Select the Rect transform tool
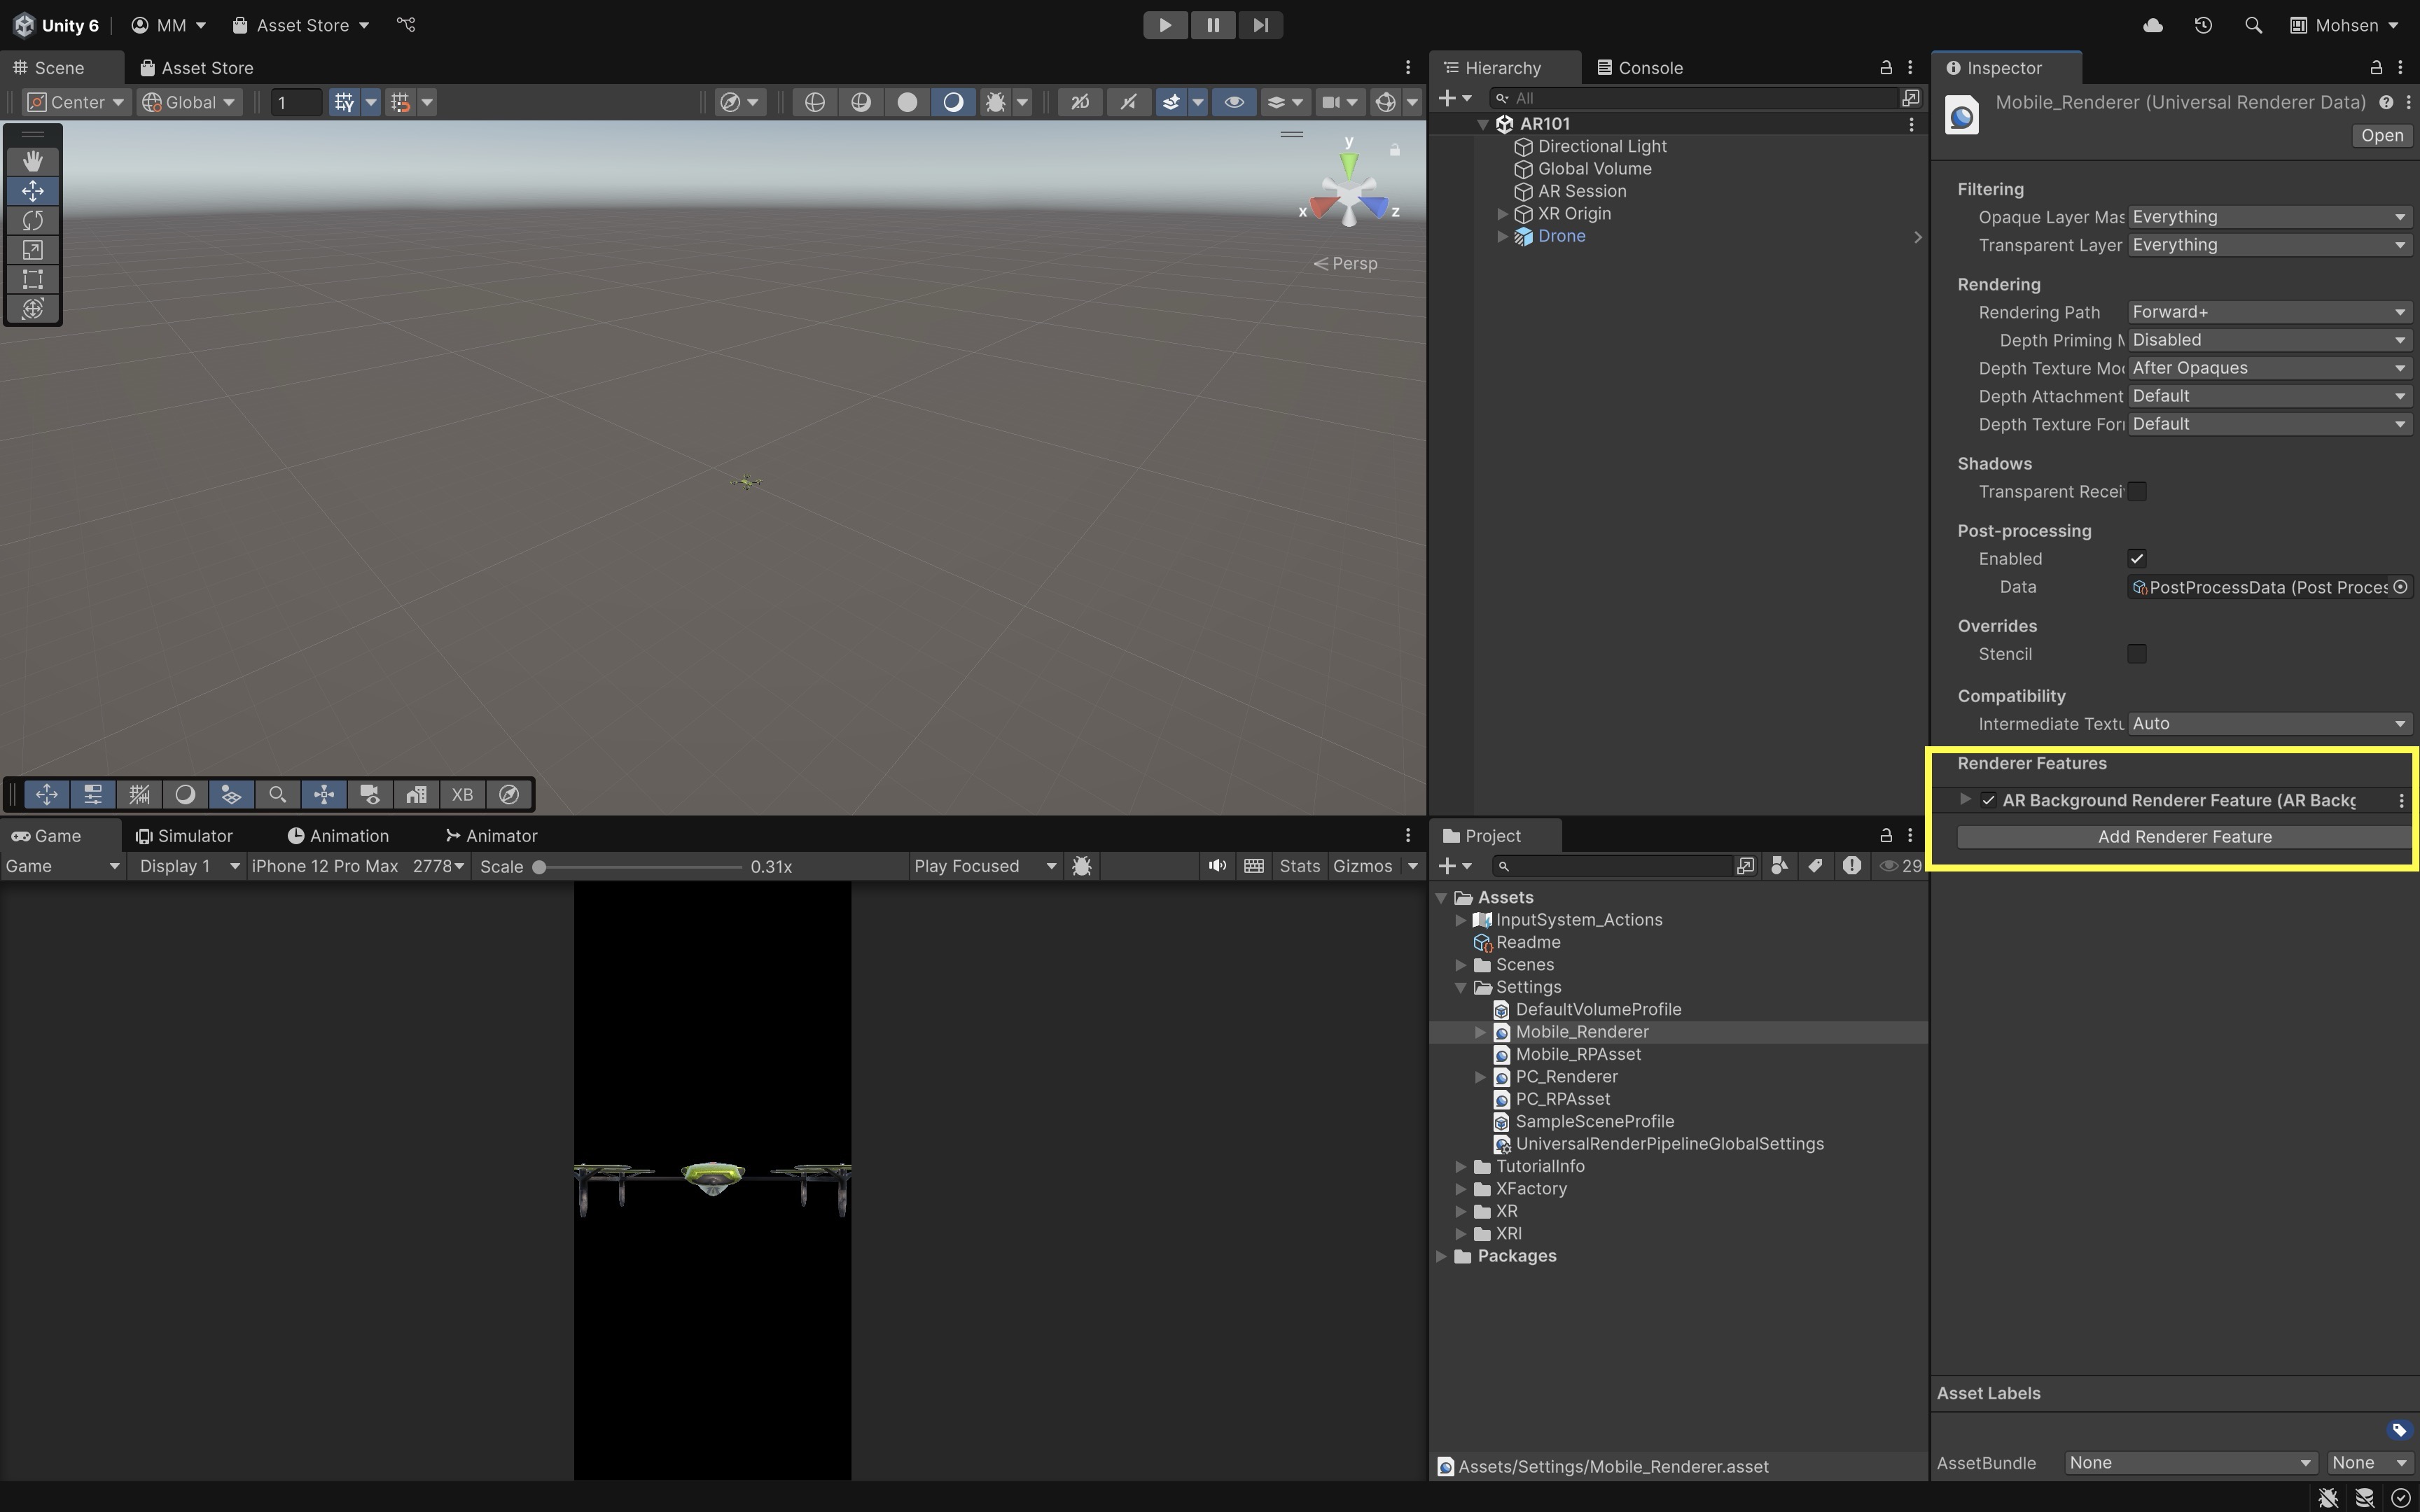 click(33, 279)
